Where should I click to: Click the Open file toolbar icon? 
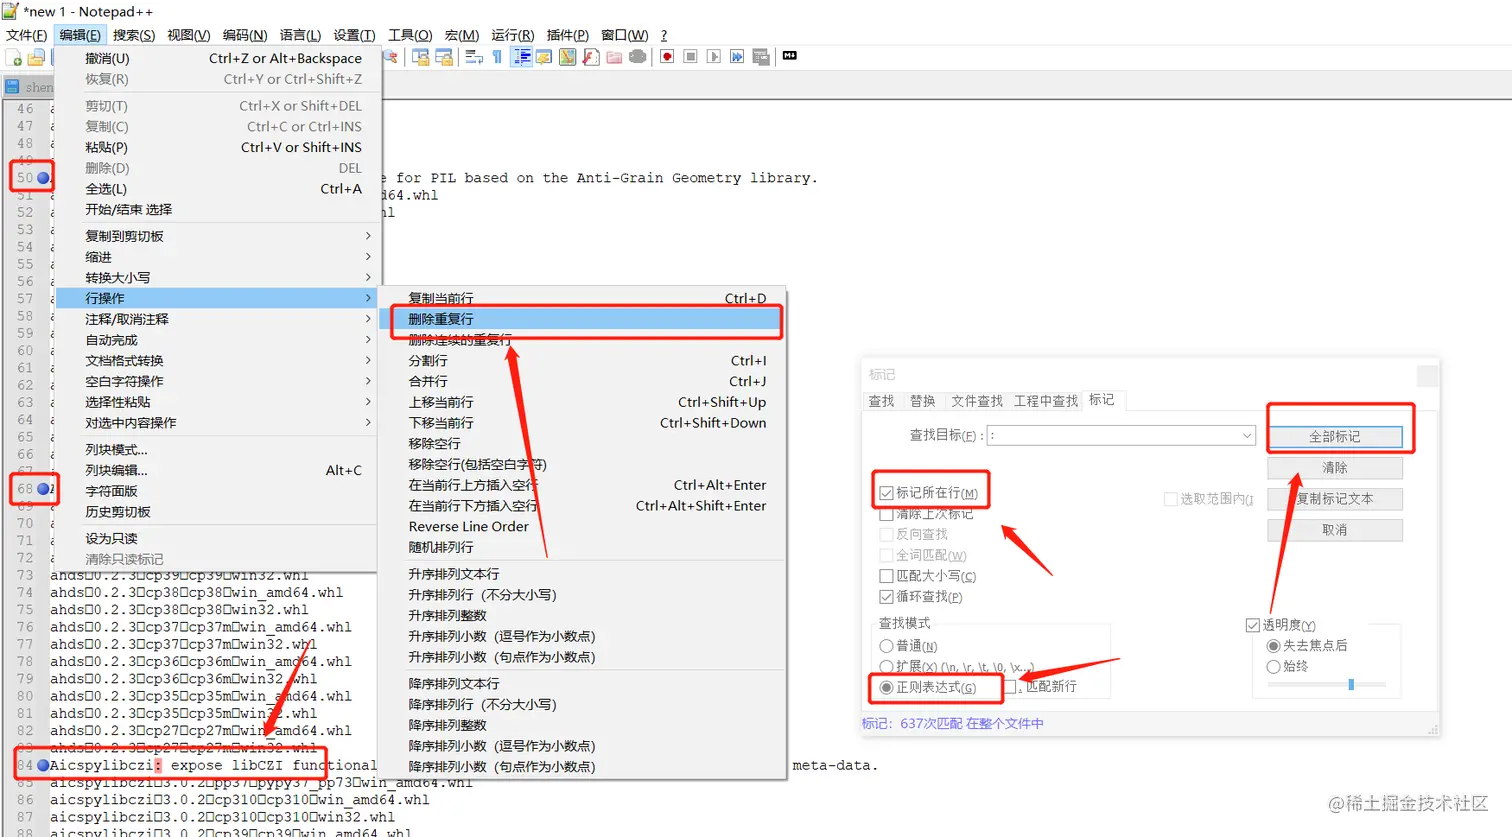[37, 58]
